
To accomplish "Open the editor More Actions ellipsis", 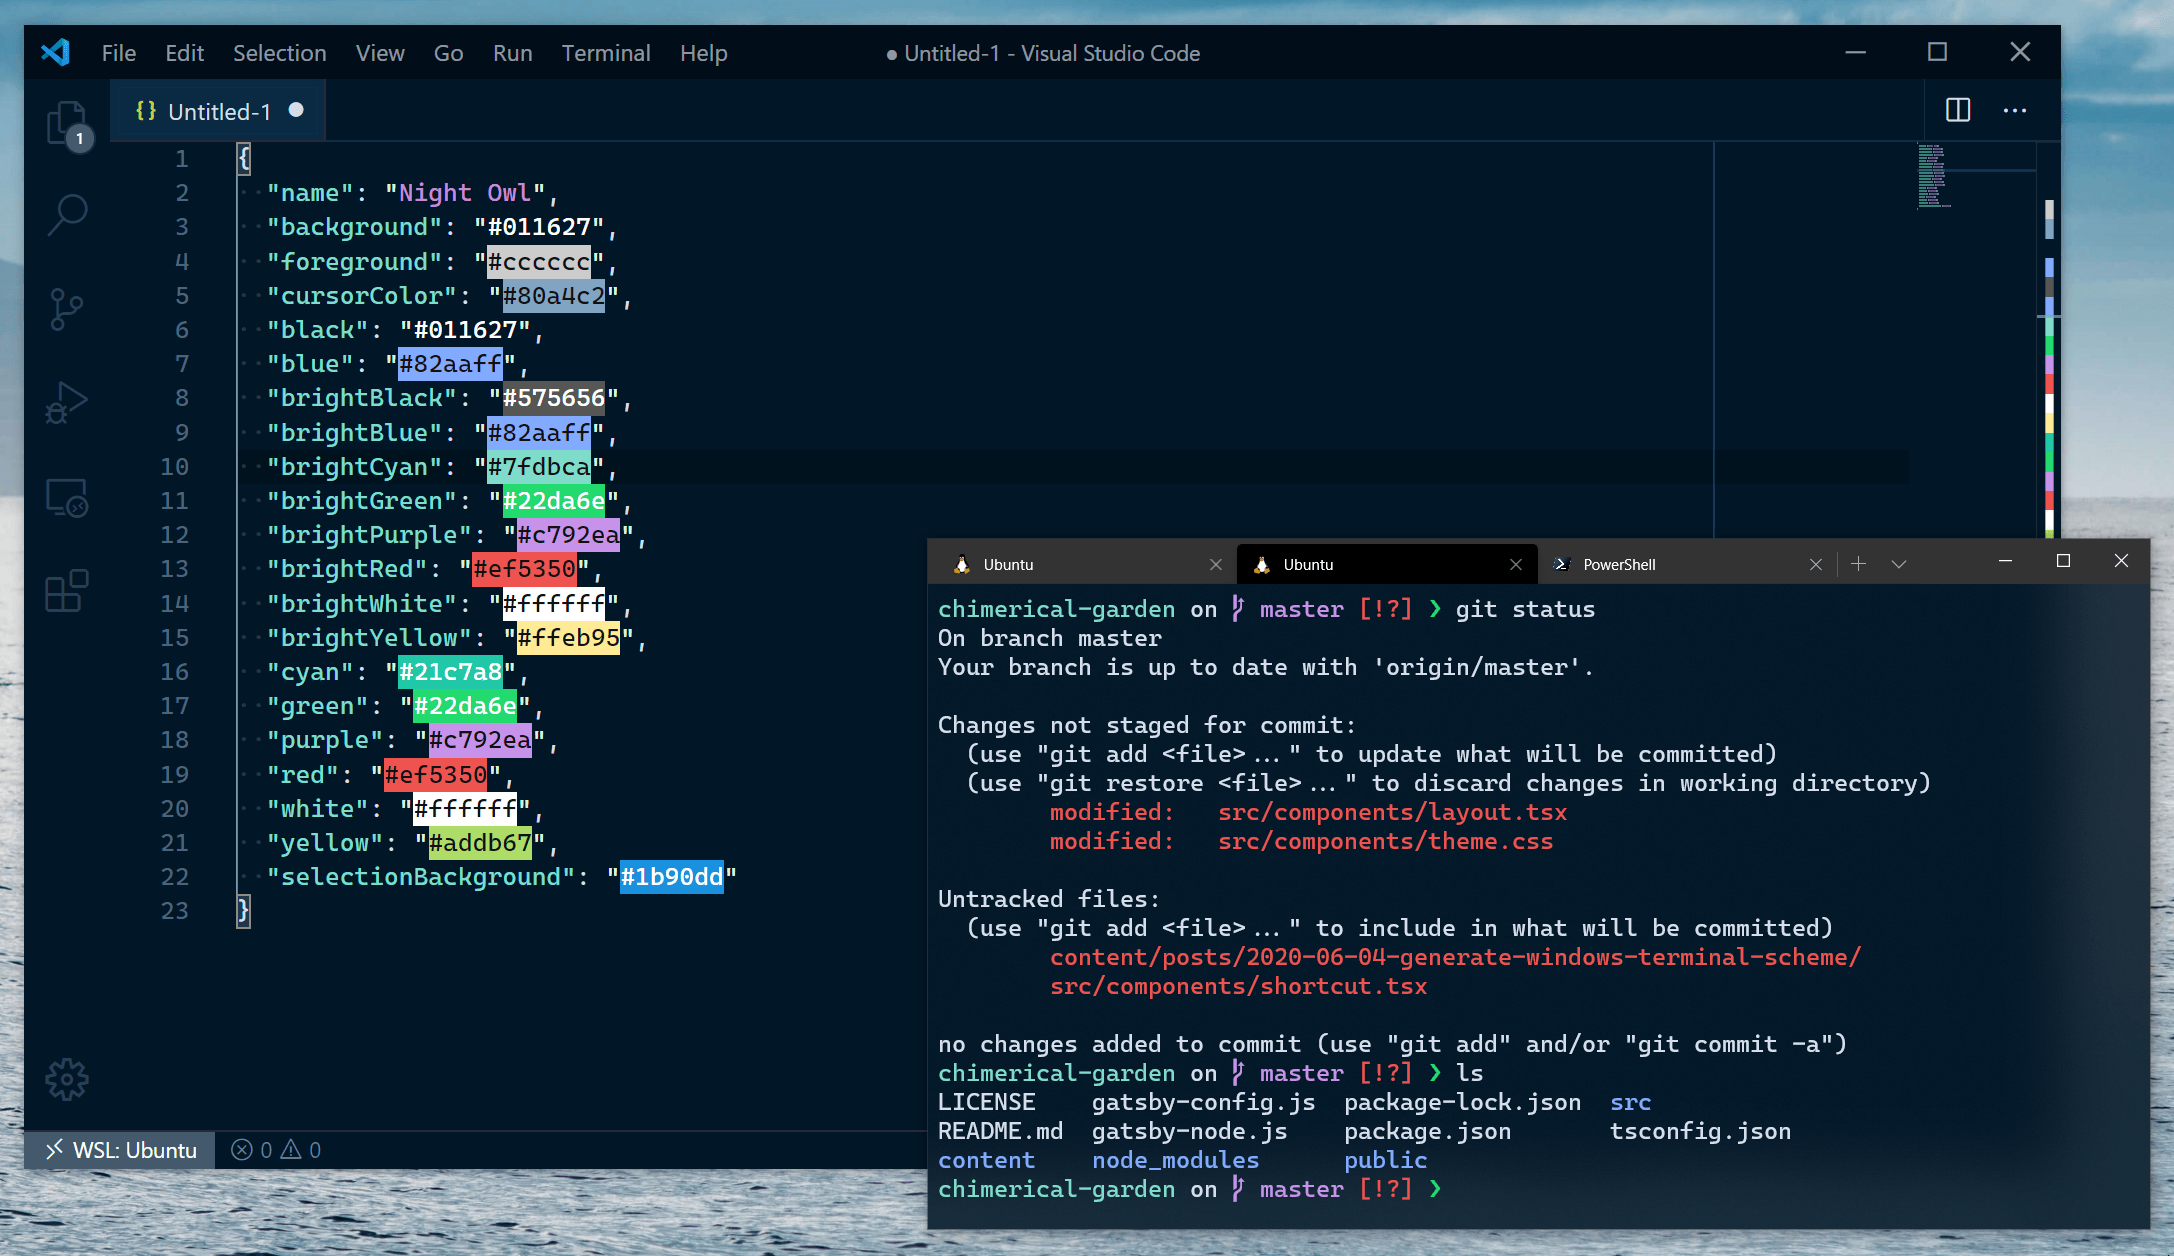I will (x=2015, y=110).
